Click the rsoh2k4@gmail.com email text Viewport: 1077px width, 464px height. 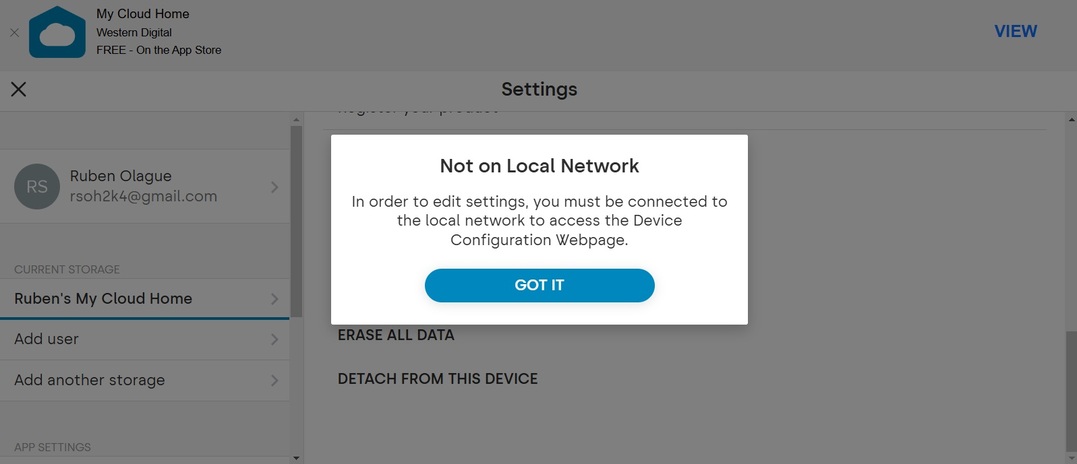coord(144,197)
